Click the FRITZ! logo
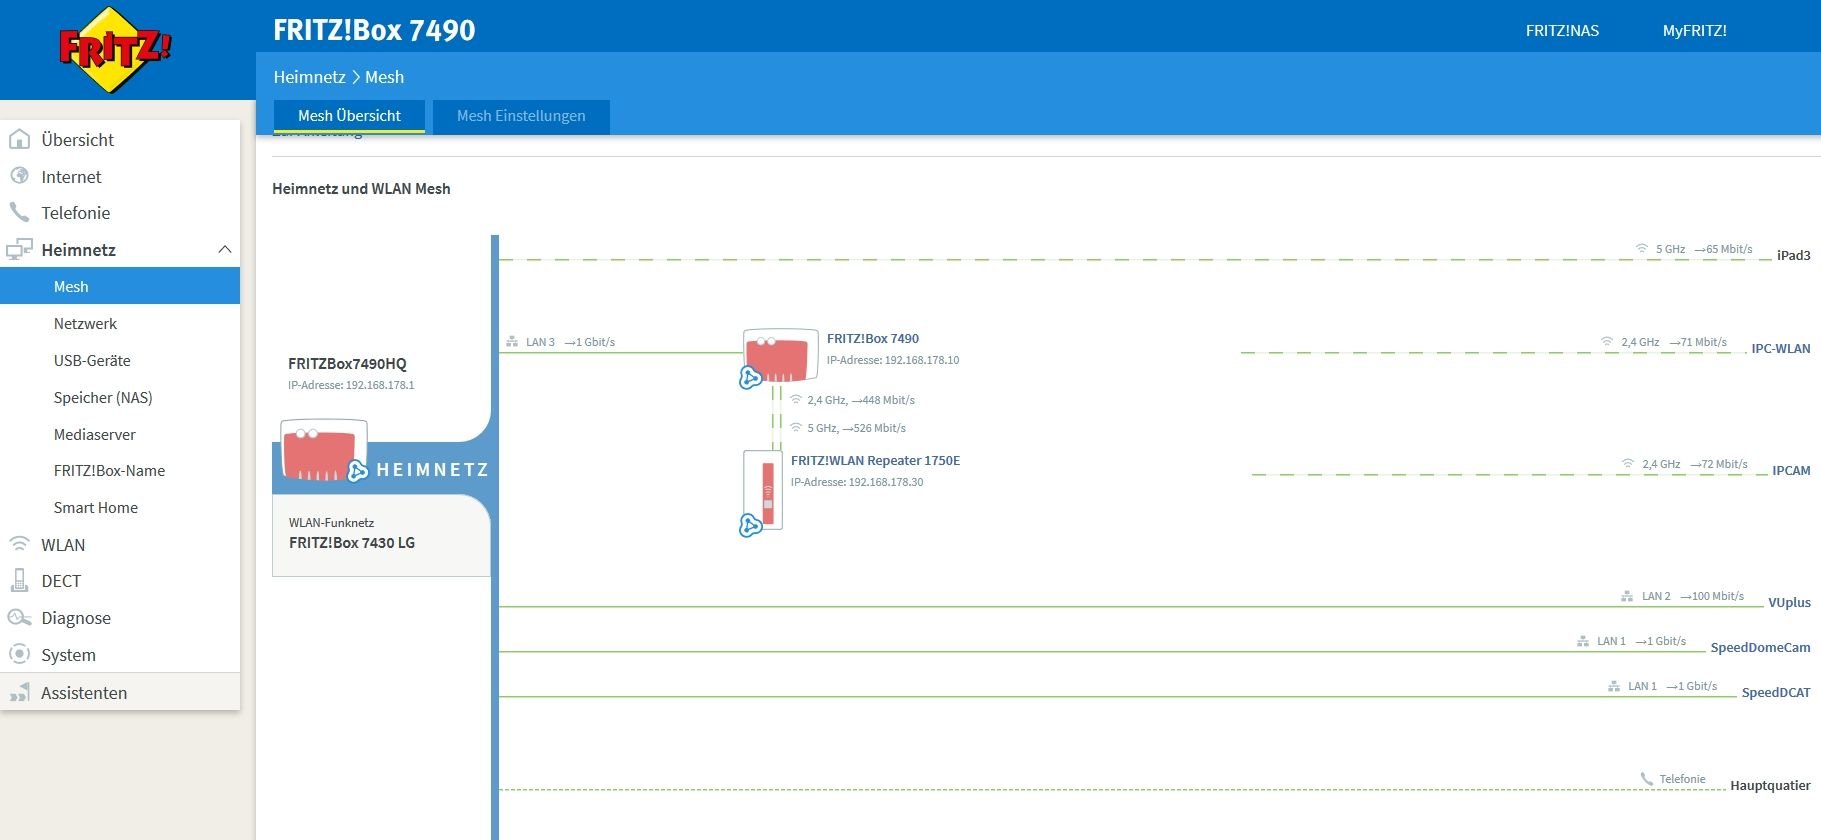Screen dimensions: 1821x840 (x=115, y=50)
